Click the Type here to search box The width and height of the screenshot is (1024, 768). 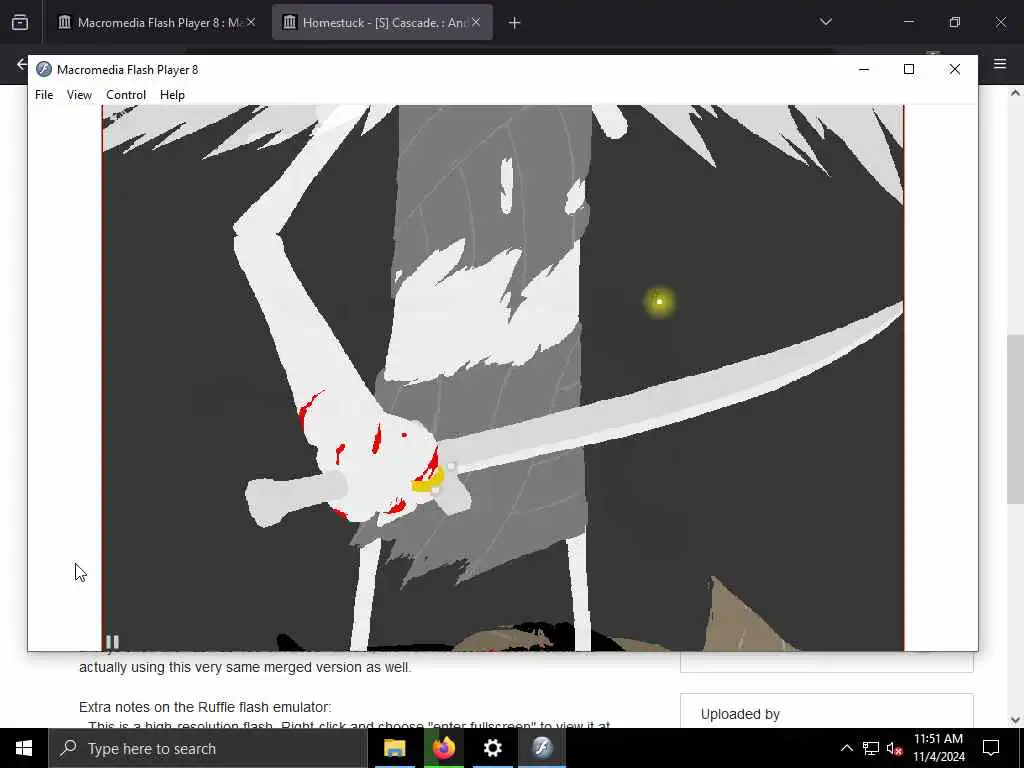[x=208, y=748]
